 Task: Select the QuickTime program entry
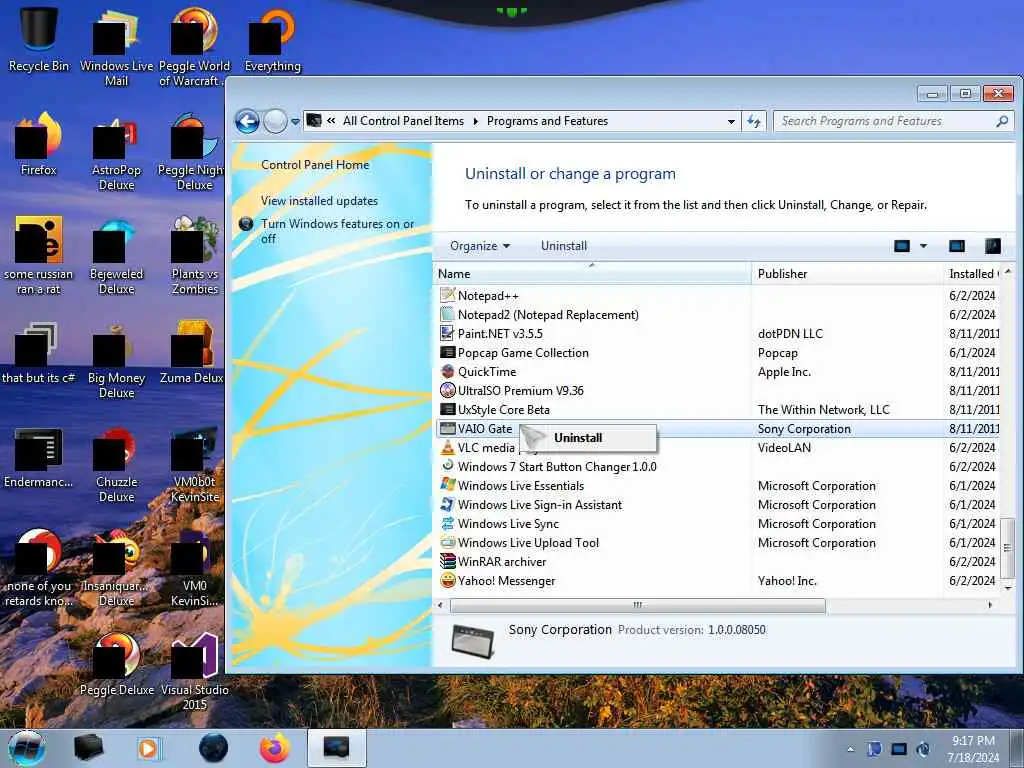(717, 372)
